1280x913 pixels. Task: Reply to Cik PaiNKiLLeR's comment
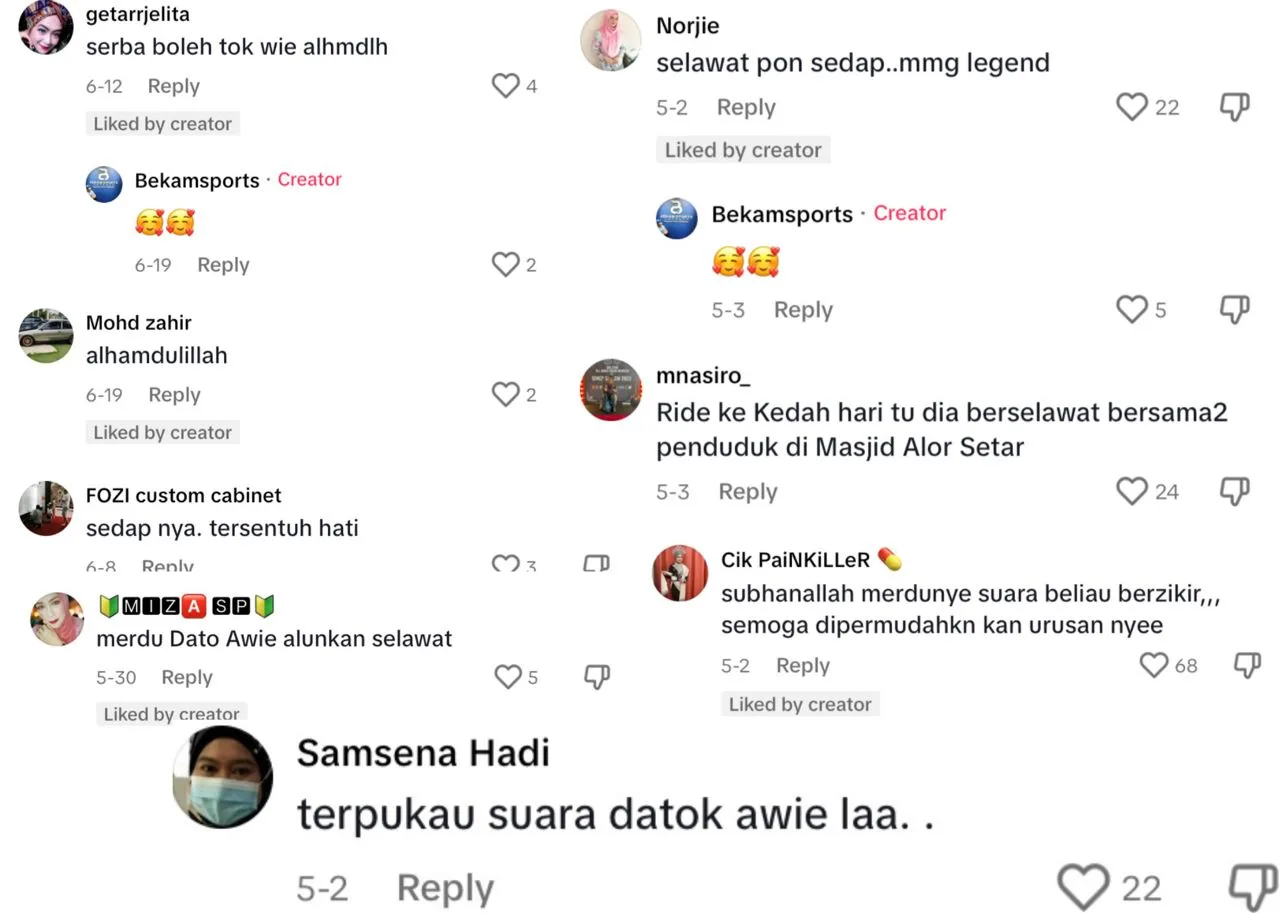[x=803, y=665]
